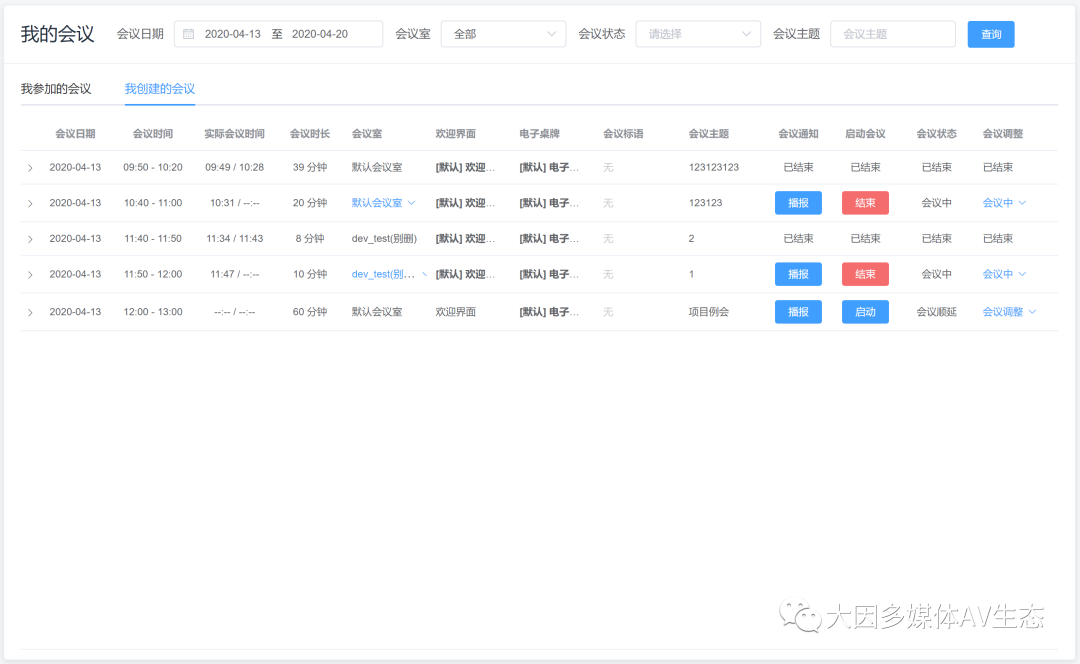Expand the row for meeting topic 2
1080x664 pixels.
coord(30,238)
